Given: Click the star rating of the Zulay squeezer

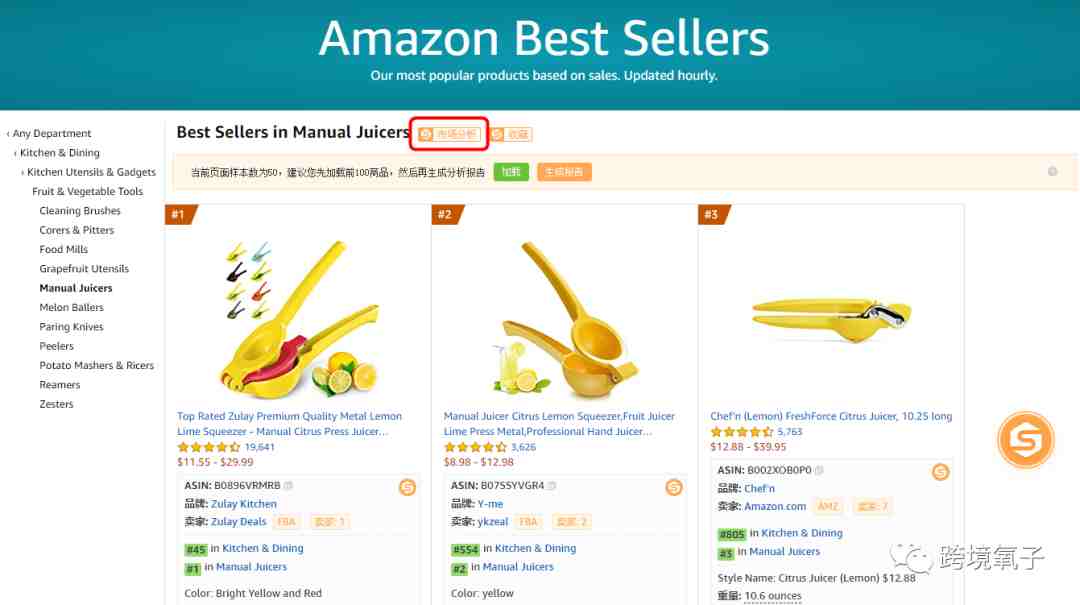Looking at the screenshot, I should (209, 447).
